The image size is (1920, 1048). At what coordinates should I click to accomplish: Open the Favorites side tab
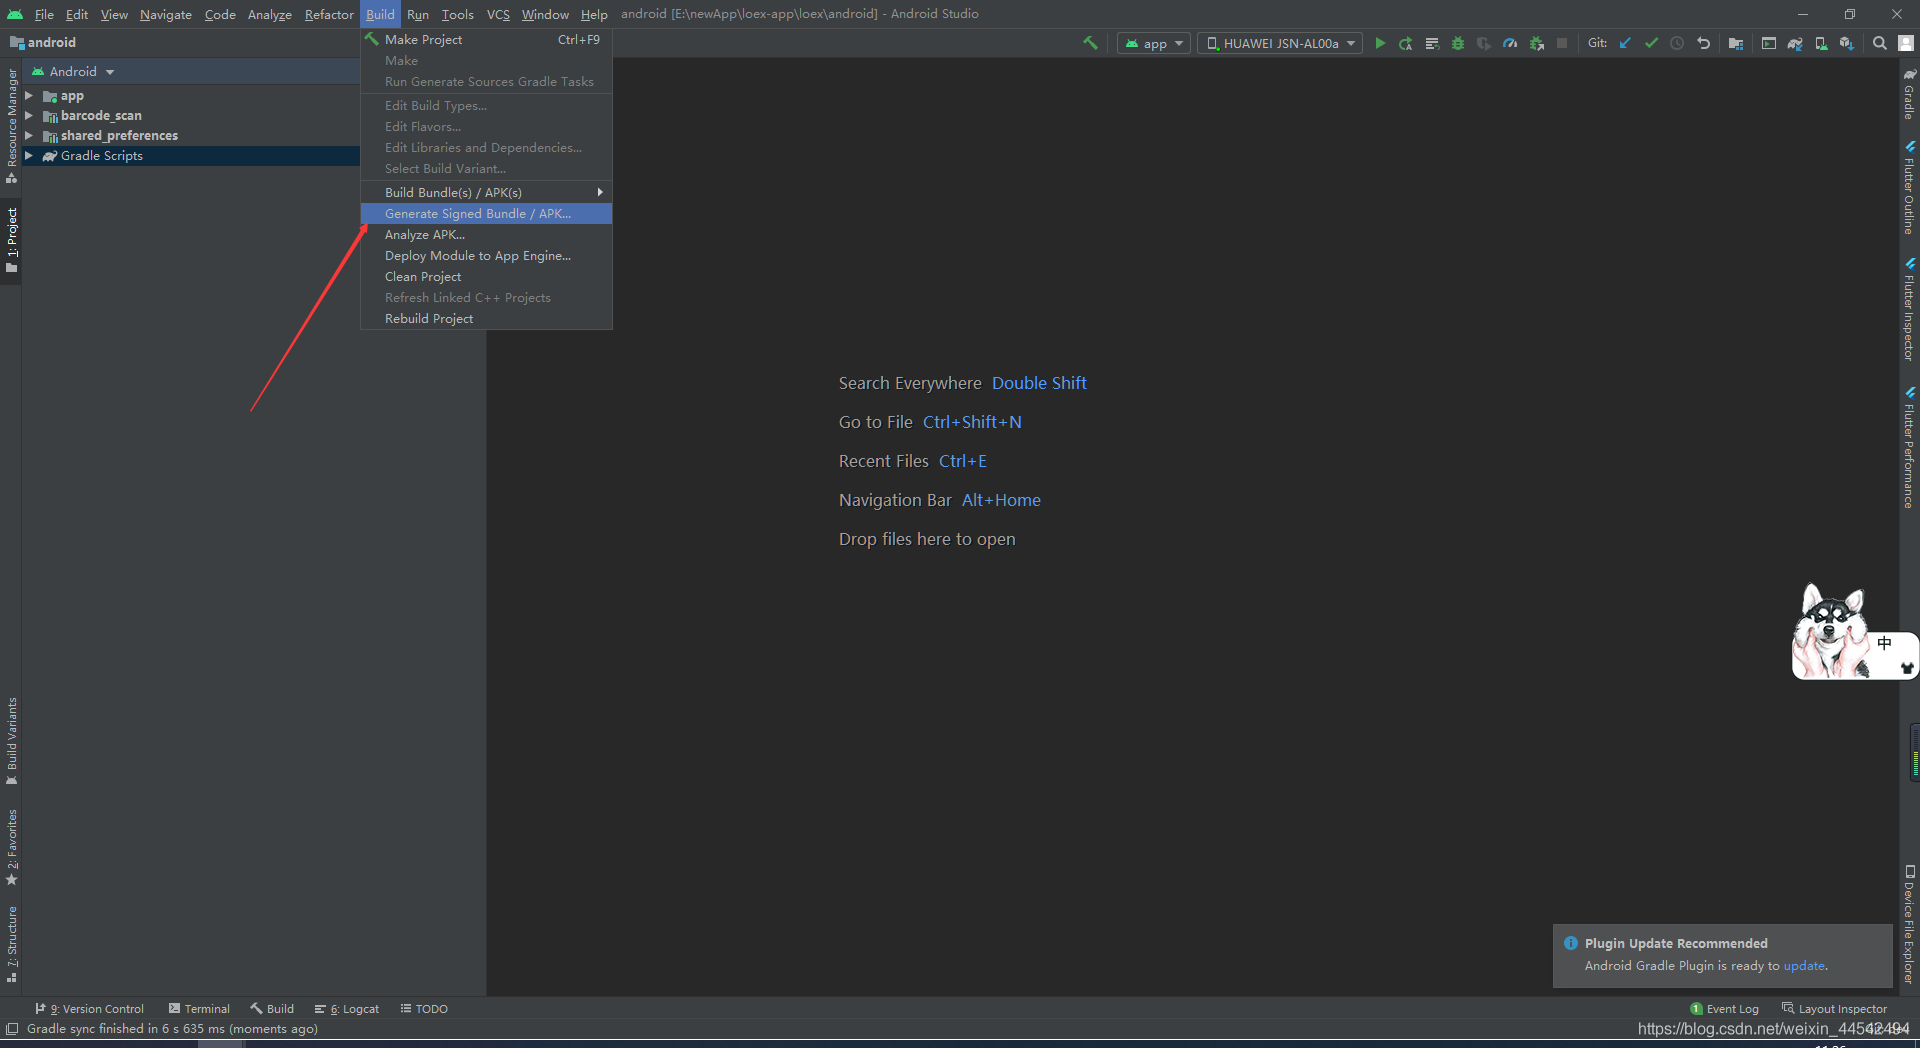pyautogui.click(x=12, y=847)
